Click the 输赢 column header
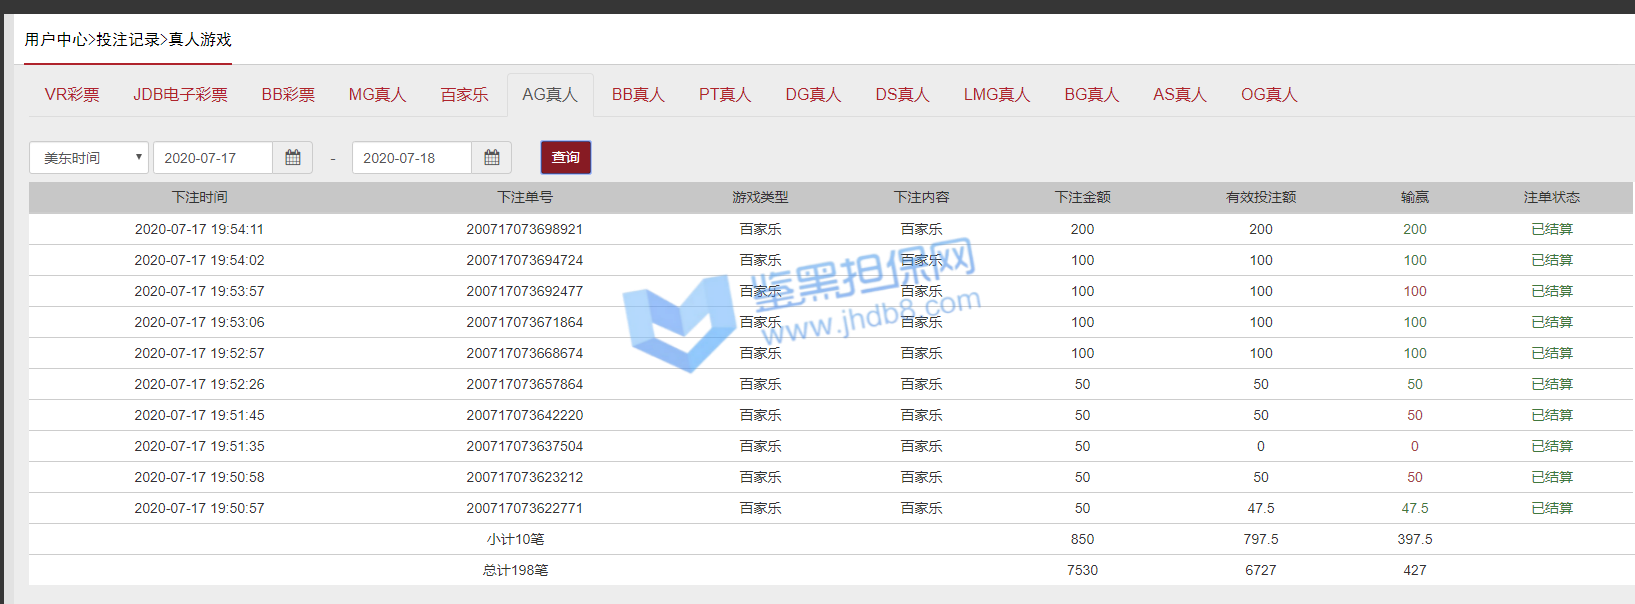1635x604 pixels. pos(1414,198)
